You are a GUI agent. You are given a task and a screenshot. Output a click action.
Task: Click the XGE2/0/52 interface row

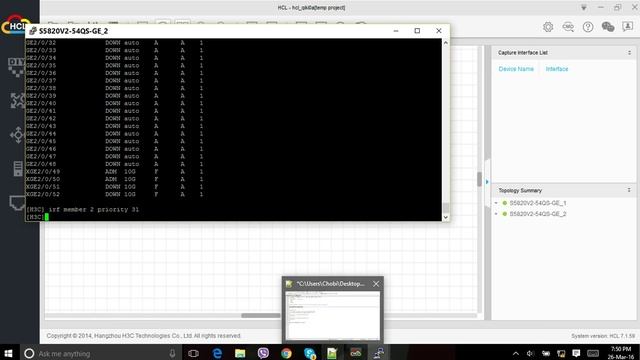[x=114, y=194]
